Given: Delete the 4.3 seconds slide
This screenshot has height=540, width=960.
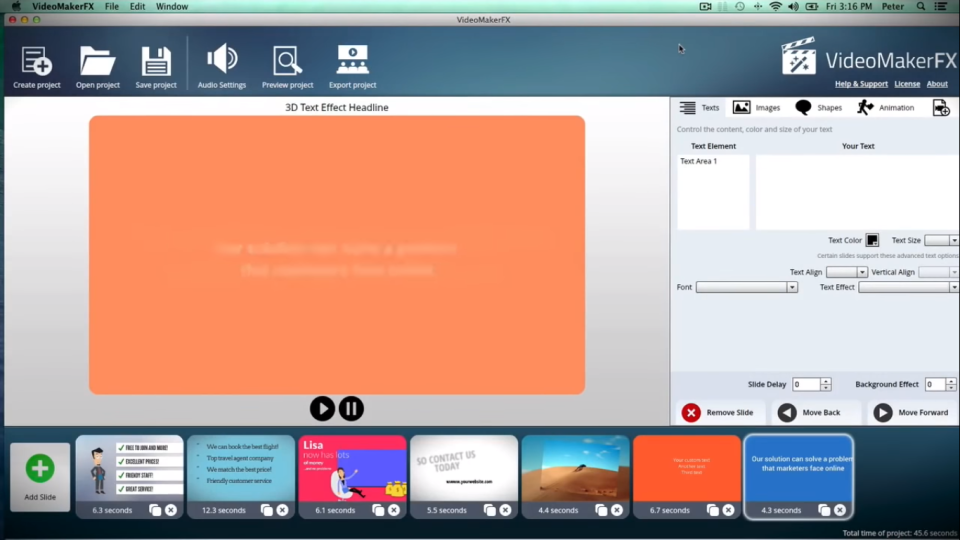Looking at the screenshot, I should point(840,510).
